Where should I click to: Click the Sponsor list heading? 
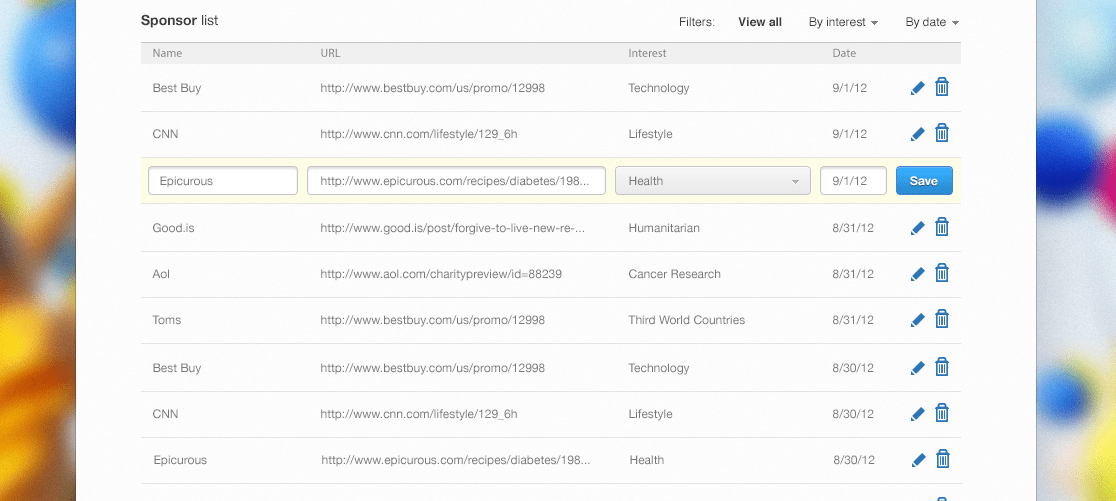pyautogui.click(x=179, y=21)
